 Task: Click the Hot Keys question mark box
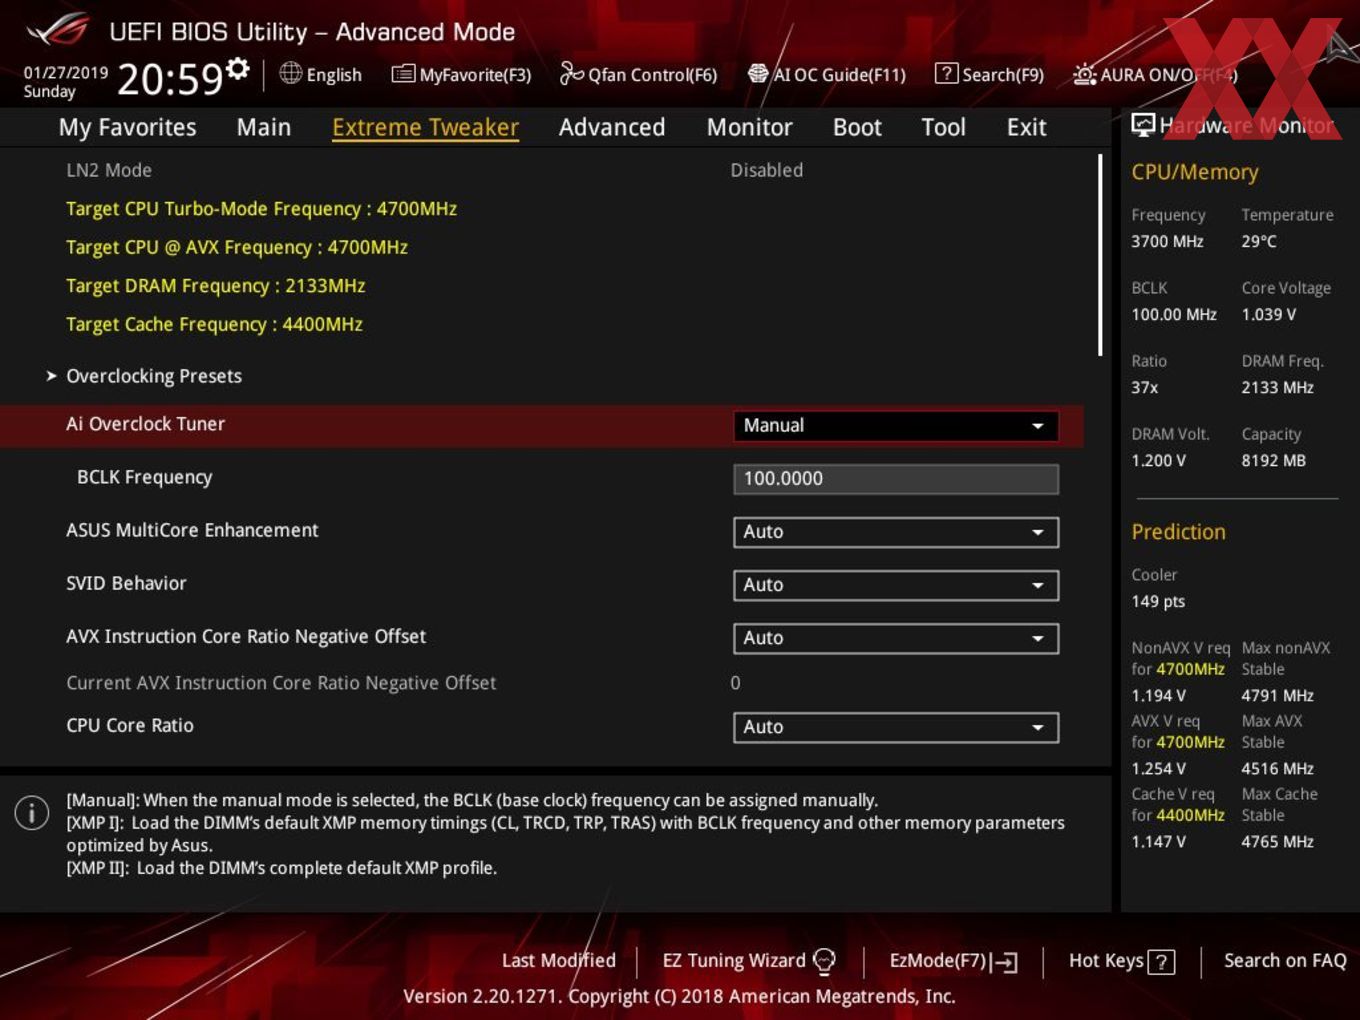[1161, 962]
